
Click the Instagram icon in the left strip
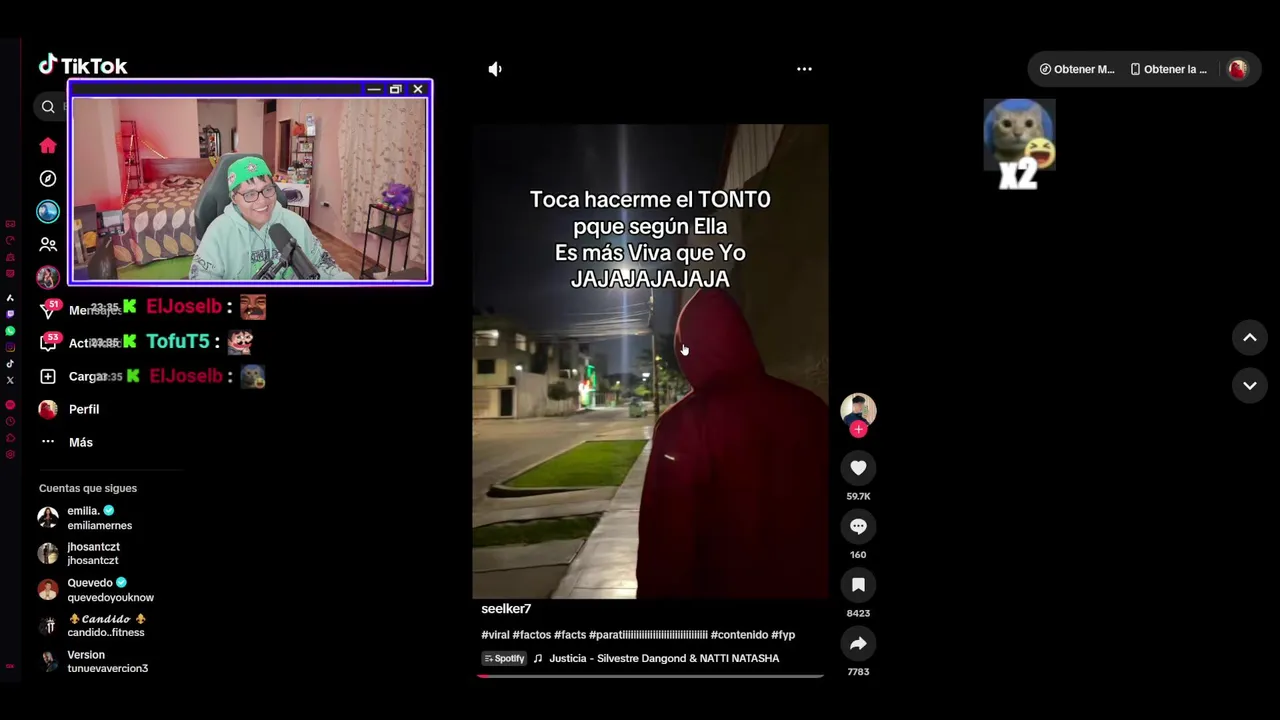10,347
